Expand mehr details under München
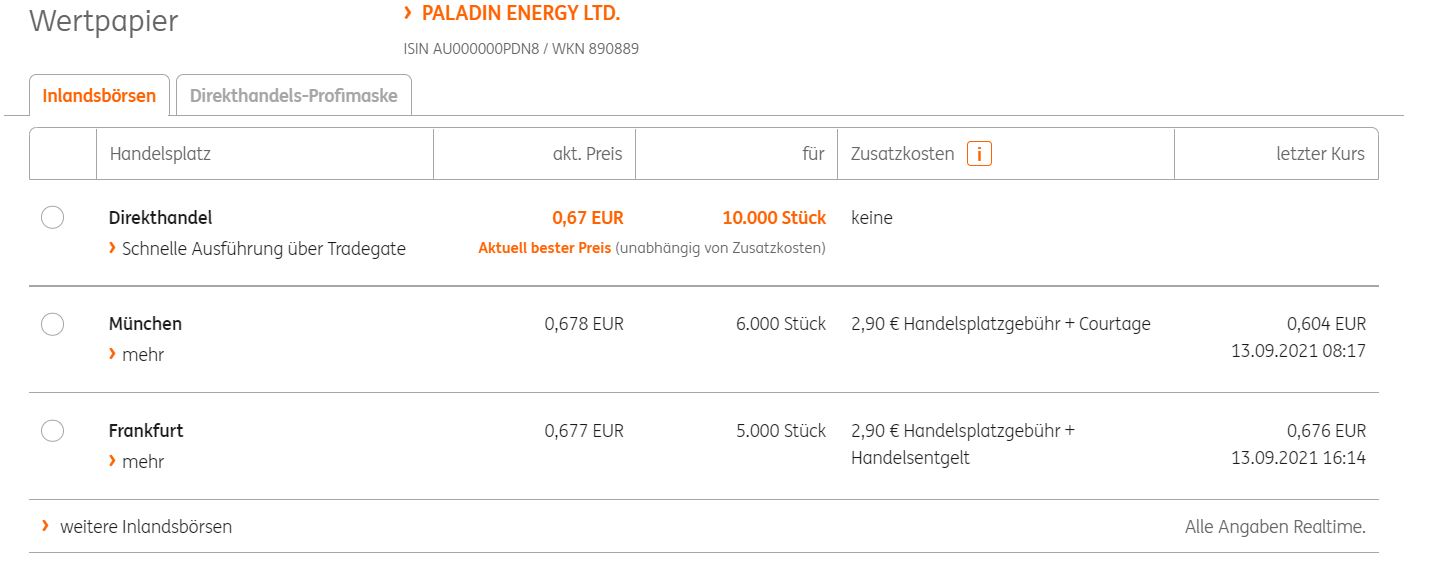The width and height of the screenshot is (1438, 575). 142,354
